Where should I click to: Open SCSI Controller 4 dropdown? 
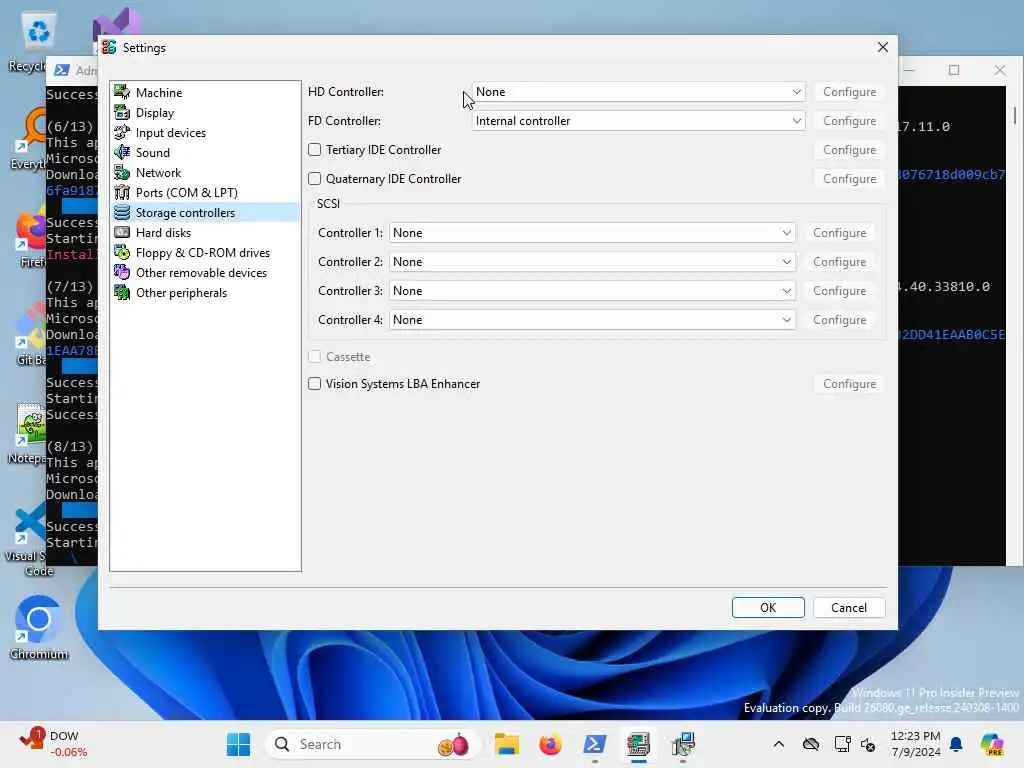pos(592,319)
